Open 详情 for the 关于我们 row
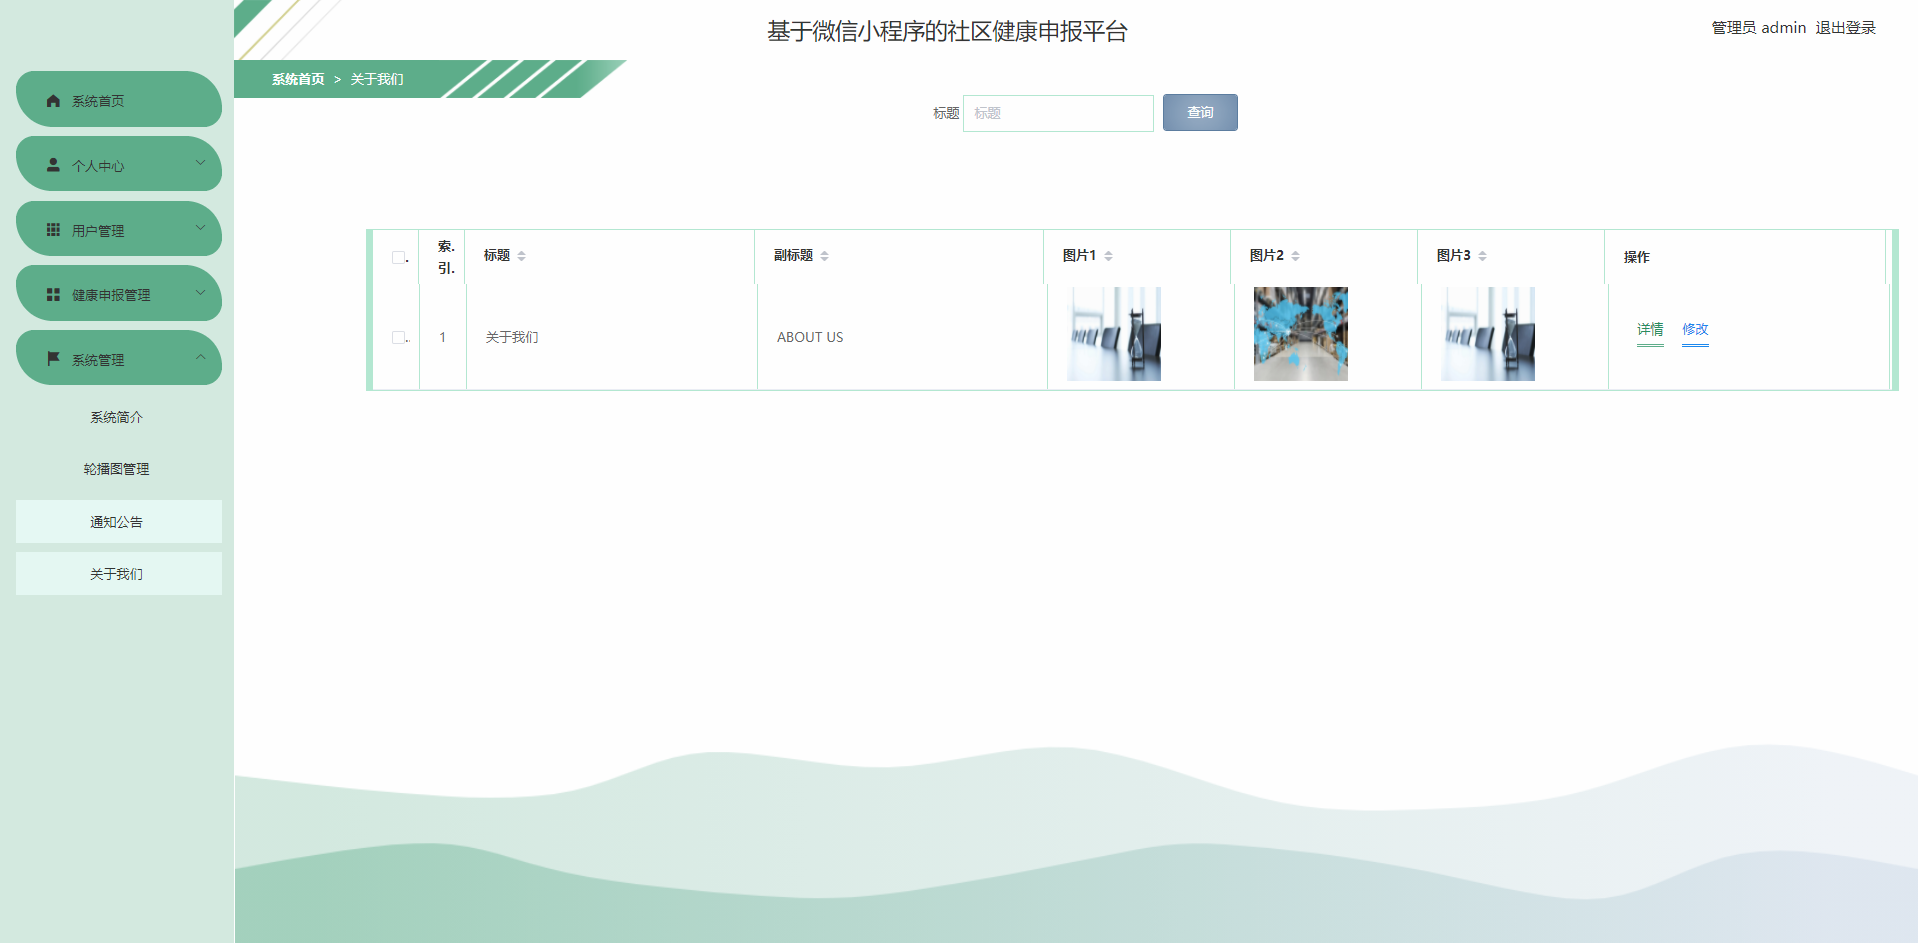Screen dimensions: 1918x943 pyautogui.click(x=1650, y=330)
